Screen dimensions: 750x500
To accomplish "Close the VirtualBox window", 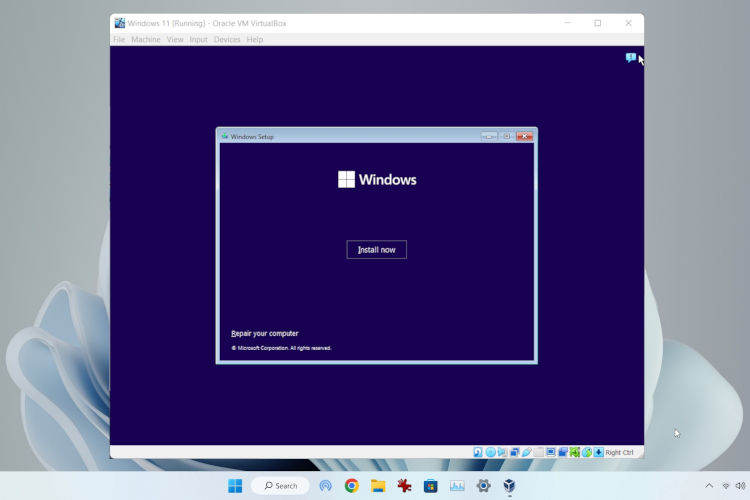I will coord(629,23).
